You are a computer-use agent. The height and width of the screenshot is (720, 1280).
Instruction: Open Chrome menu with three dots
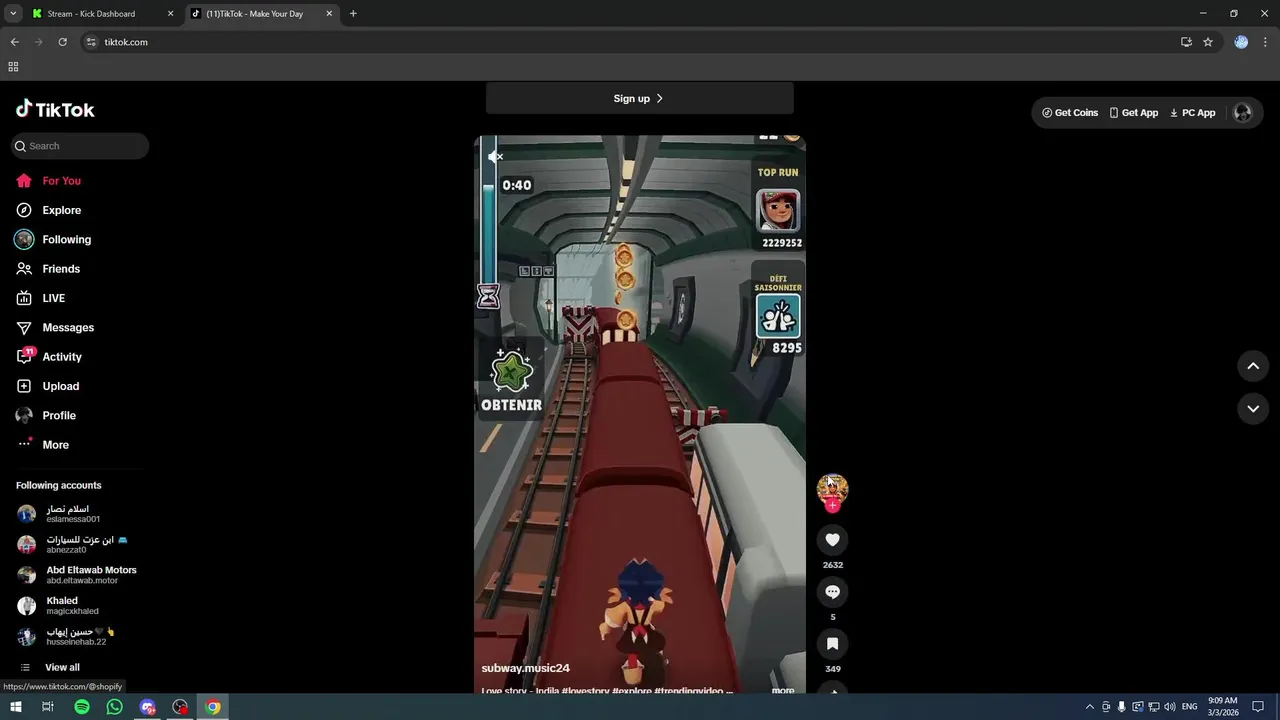coord(1266,42)
